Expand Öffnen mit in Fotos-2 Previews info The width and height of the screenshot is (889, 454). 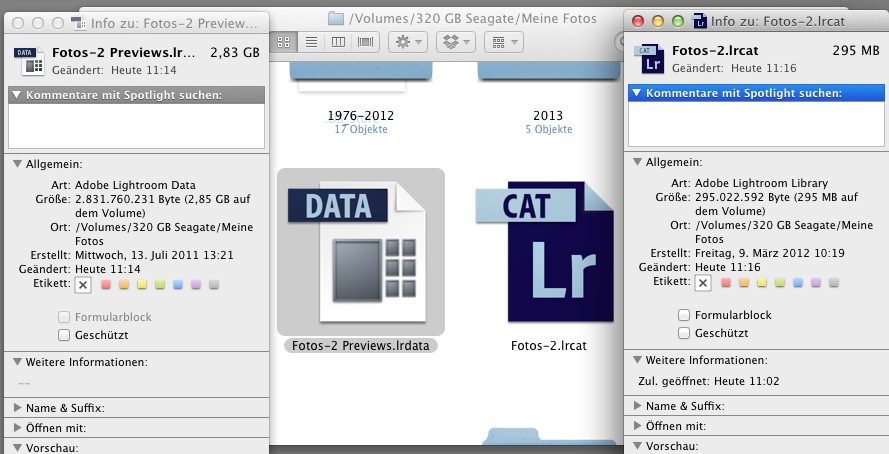point(18,428)
